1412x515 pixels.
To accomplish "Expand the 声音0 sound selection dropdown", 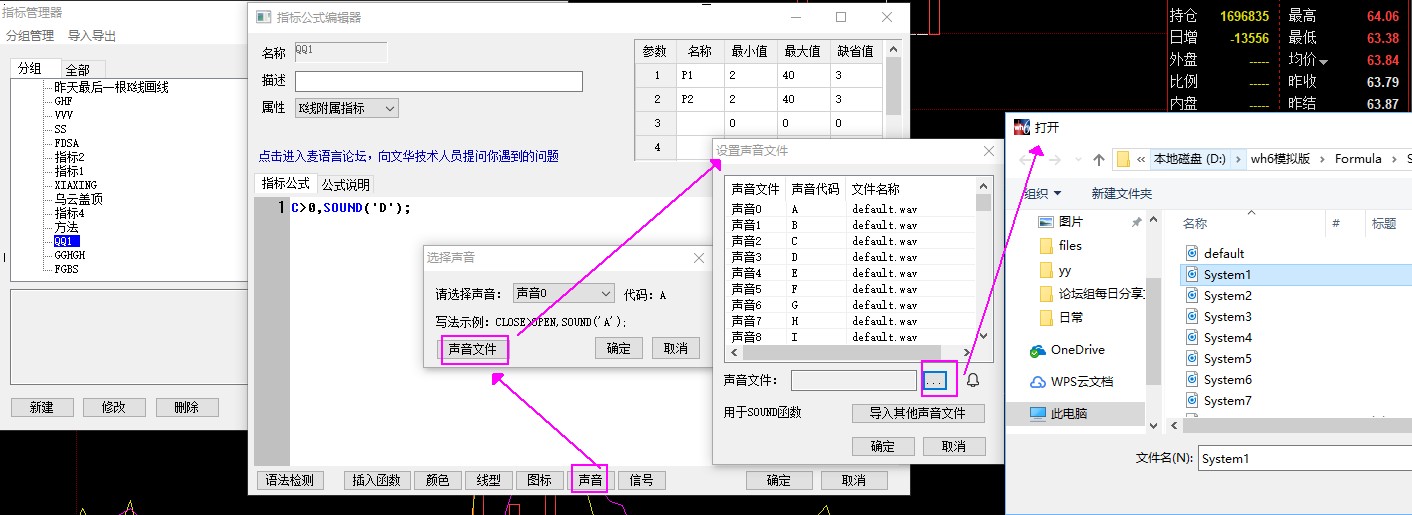I will [563, 294].
